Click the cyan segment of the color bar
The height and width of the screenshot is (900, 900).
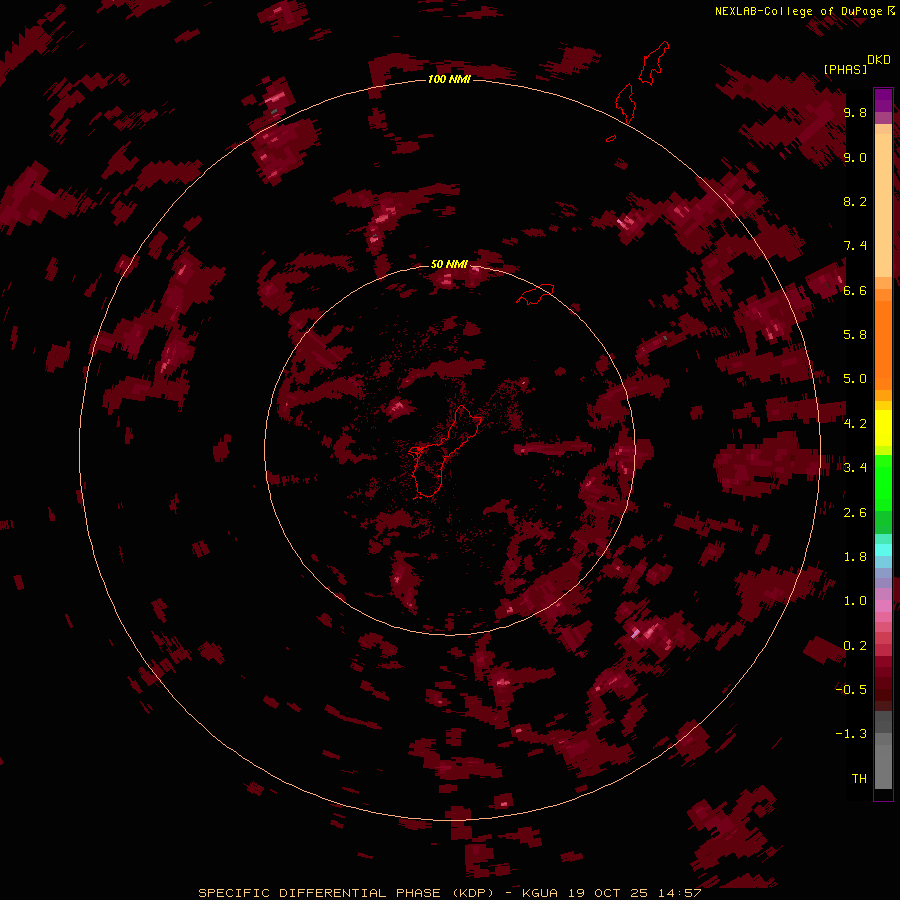point(883,550)
